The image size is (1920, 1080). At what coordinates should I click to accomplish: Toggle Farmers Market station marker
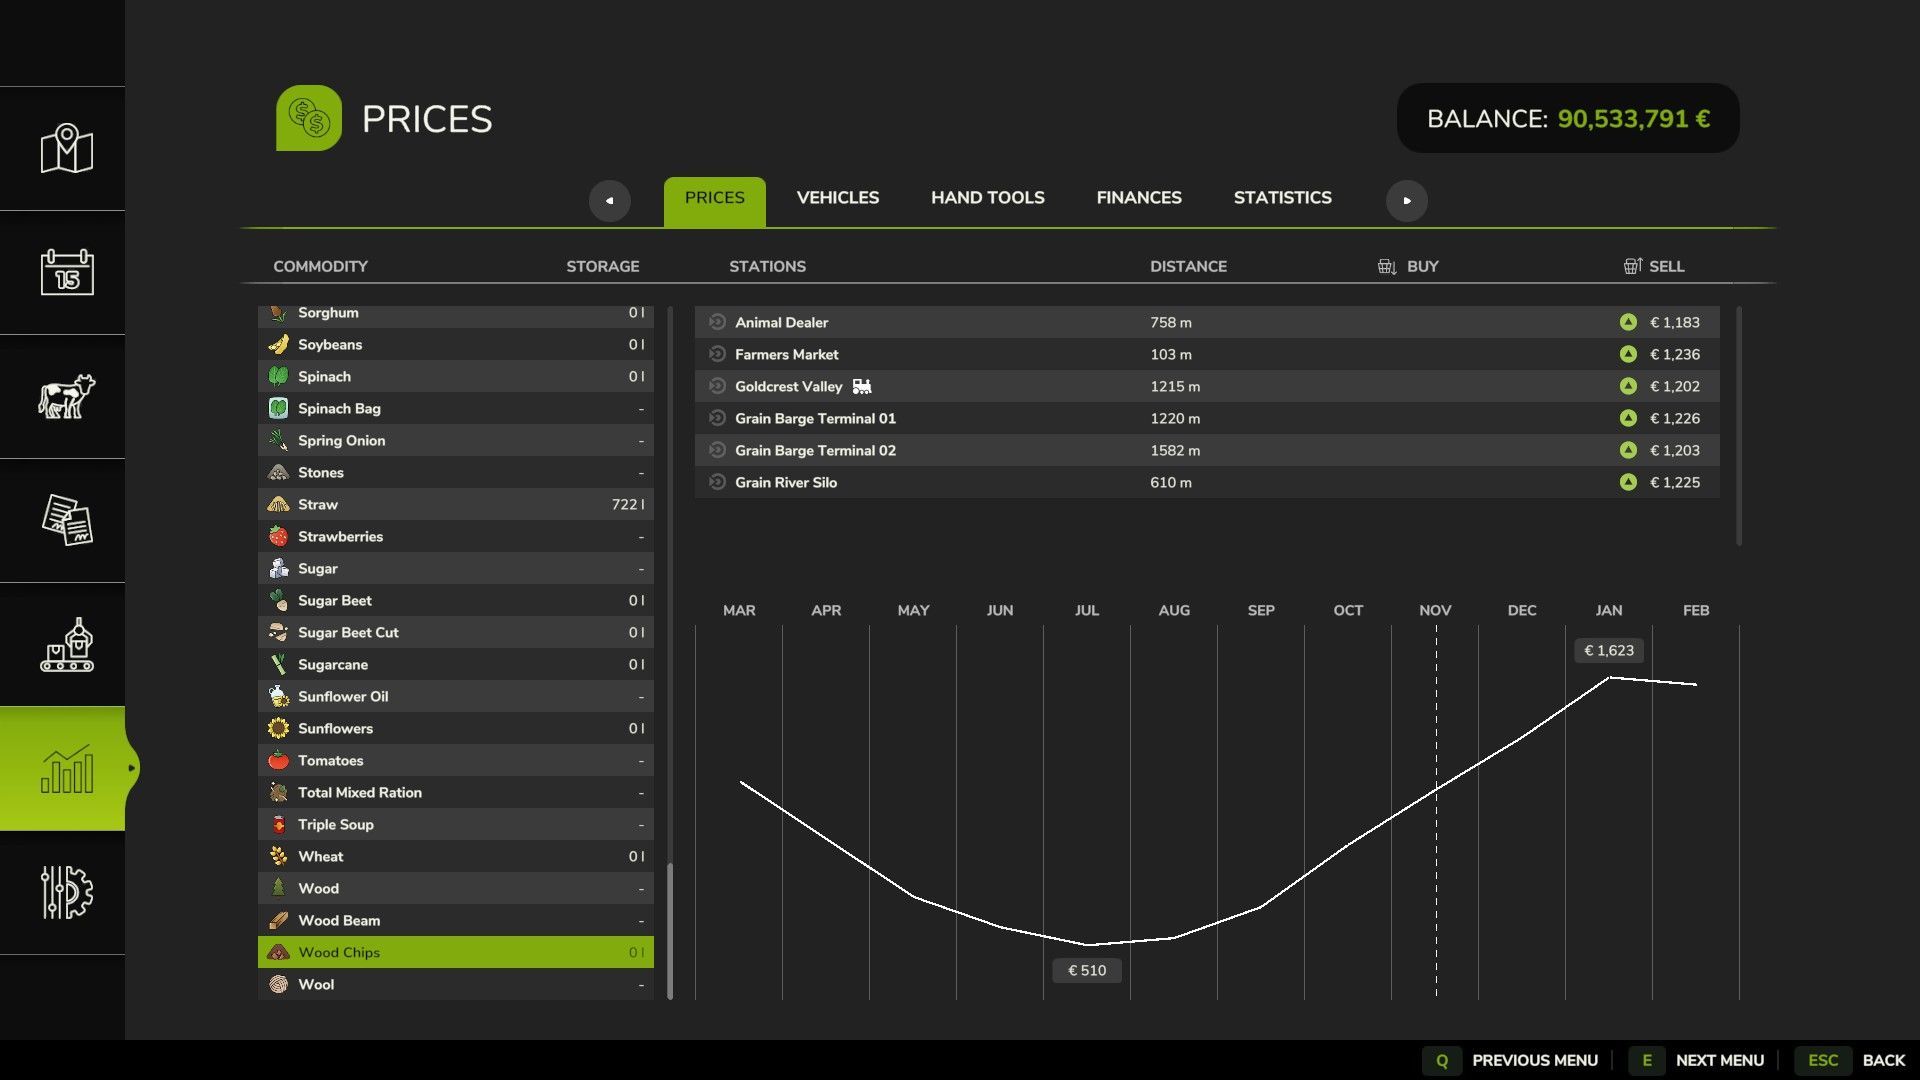[717, 354]
